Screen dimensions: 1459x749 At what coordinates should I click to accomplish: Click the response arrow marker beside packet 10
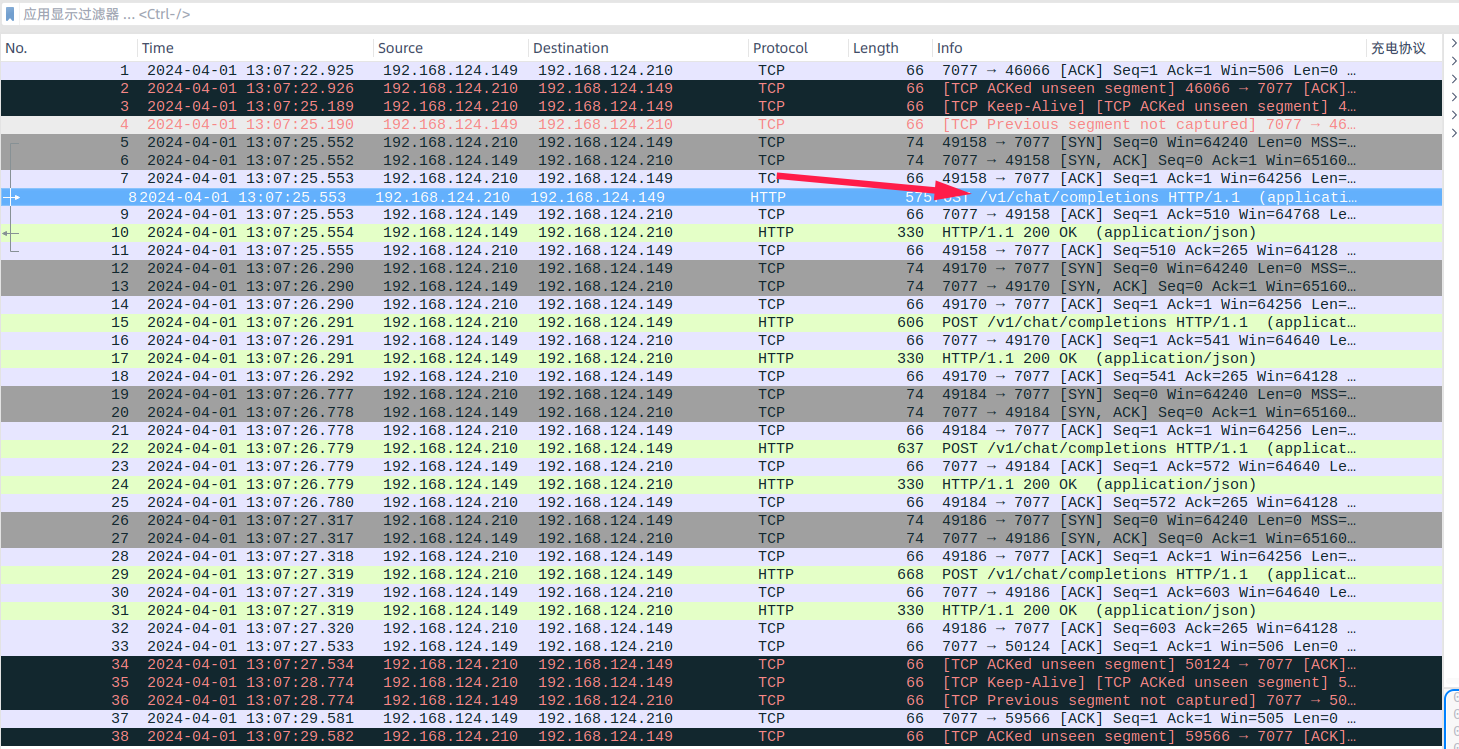10,233
